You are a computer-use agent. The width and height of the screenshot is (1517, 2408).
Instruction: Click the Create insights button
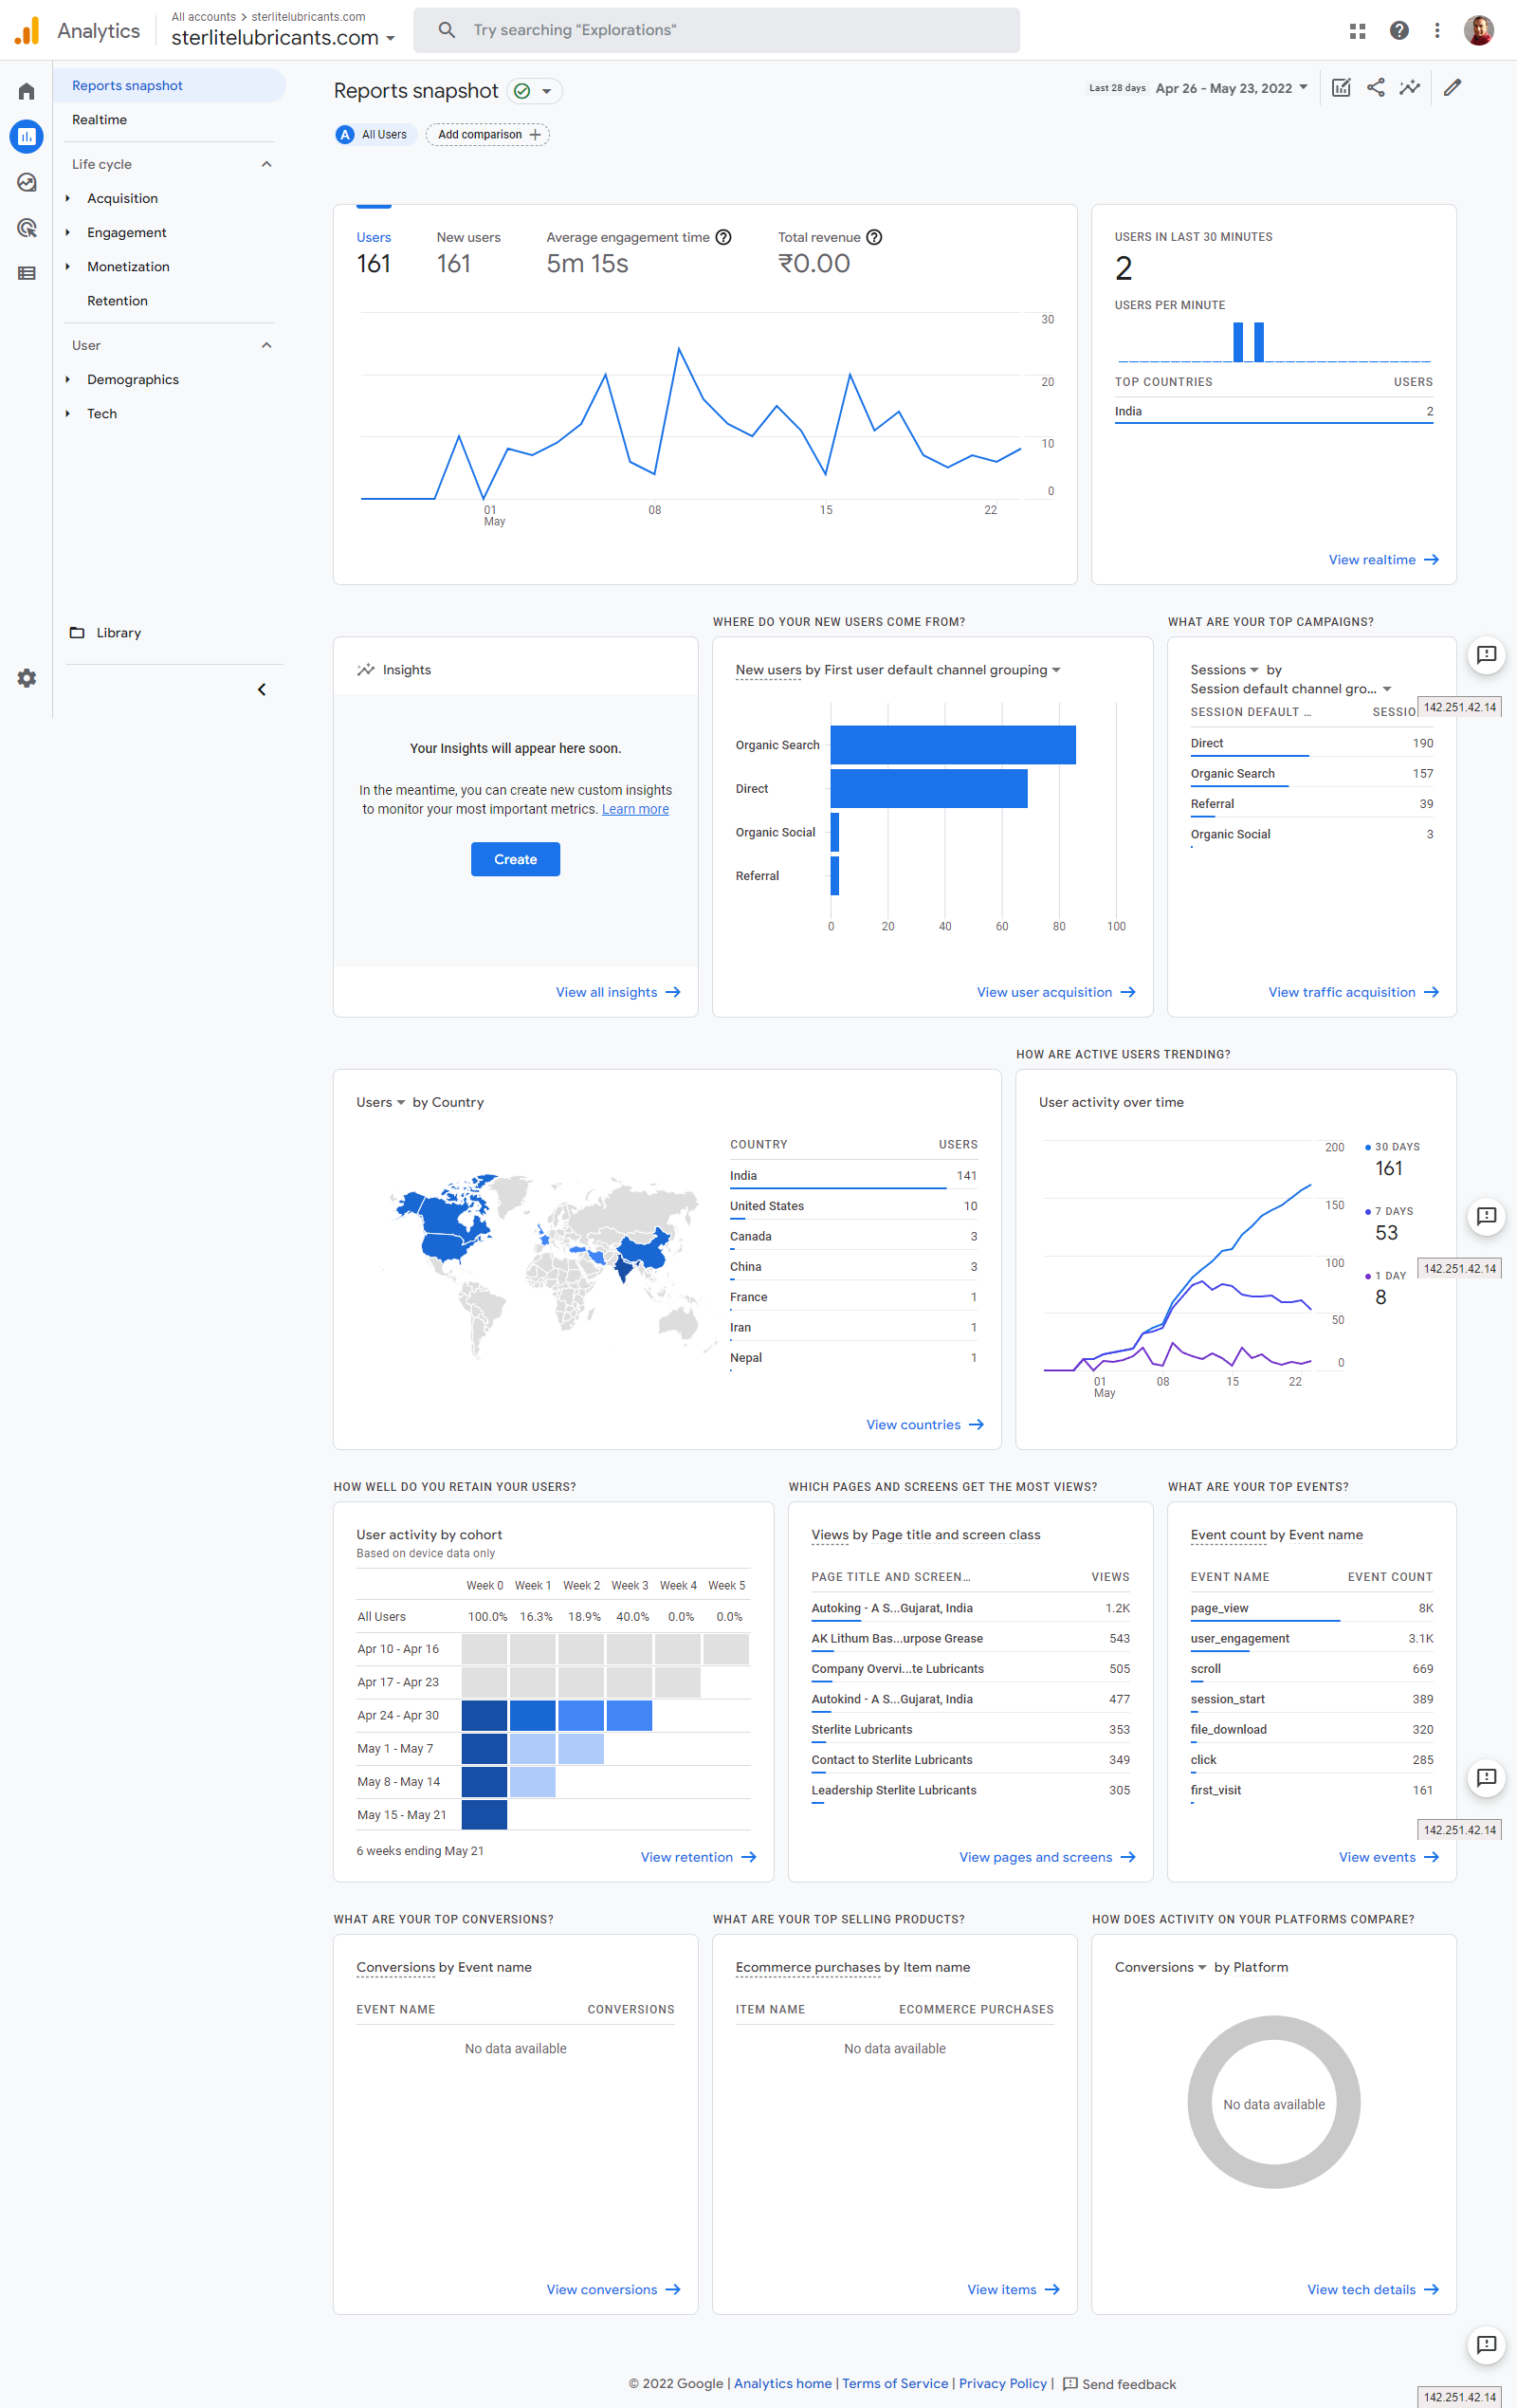click(x=515, y=859)
